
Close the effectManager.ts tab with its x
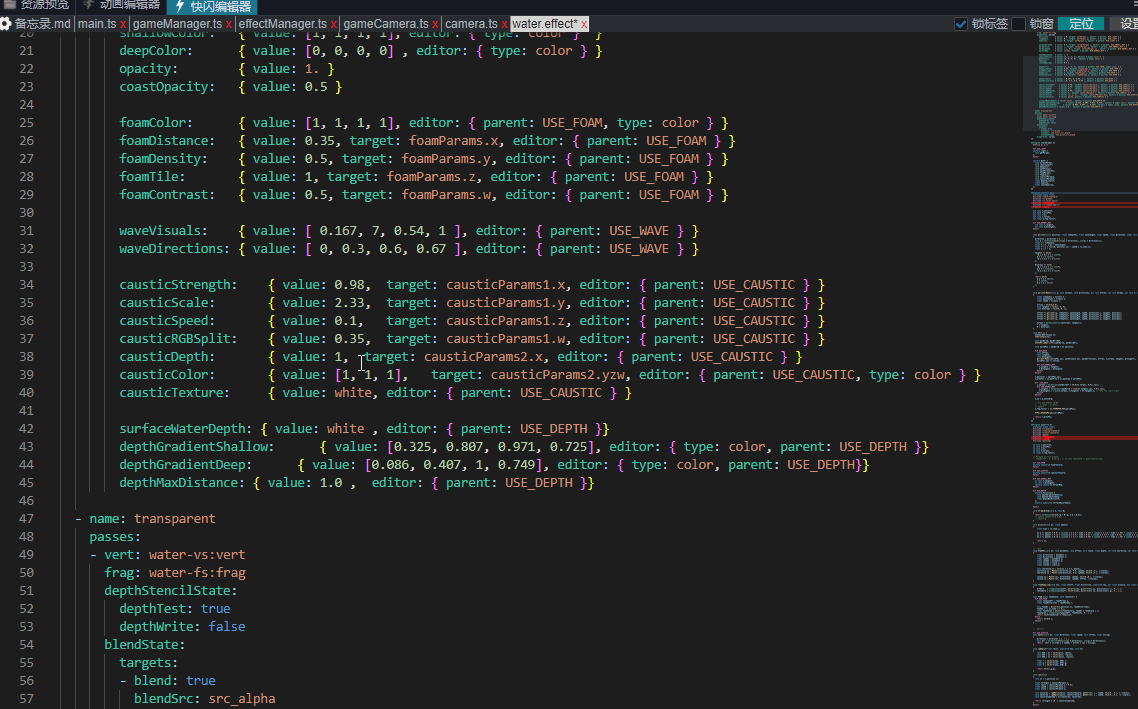pos(333,25)
